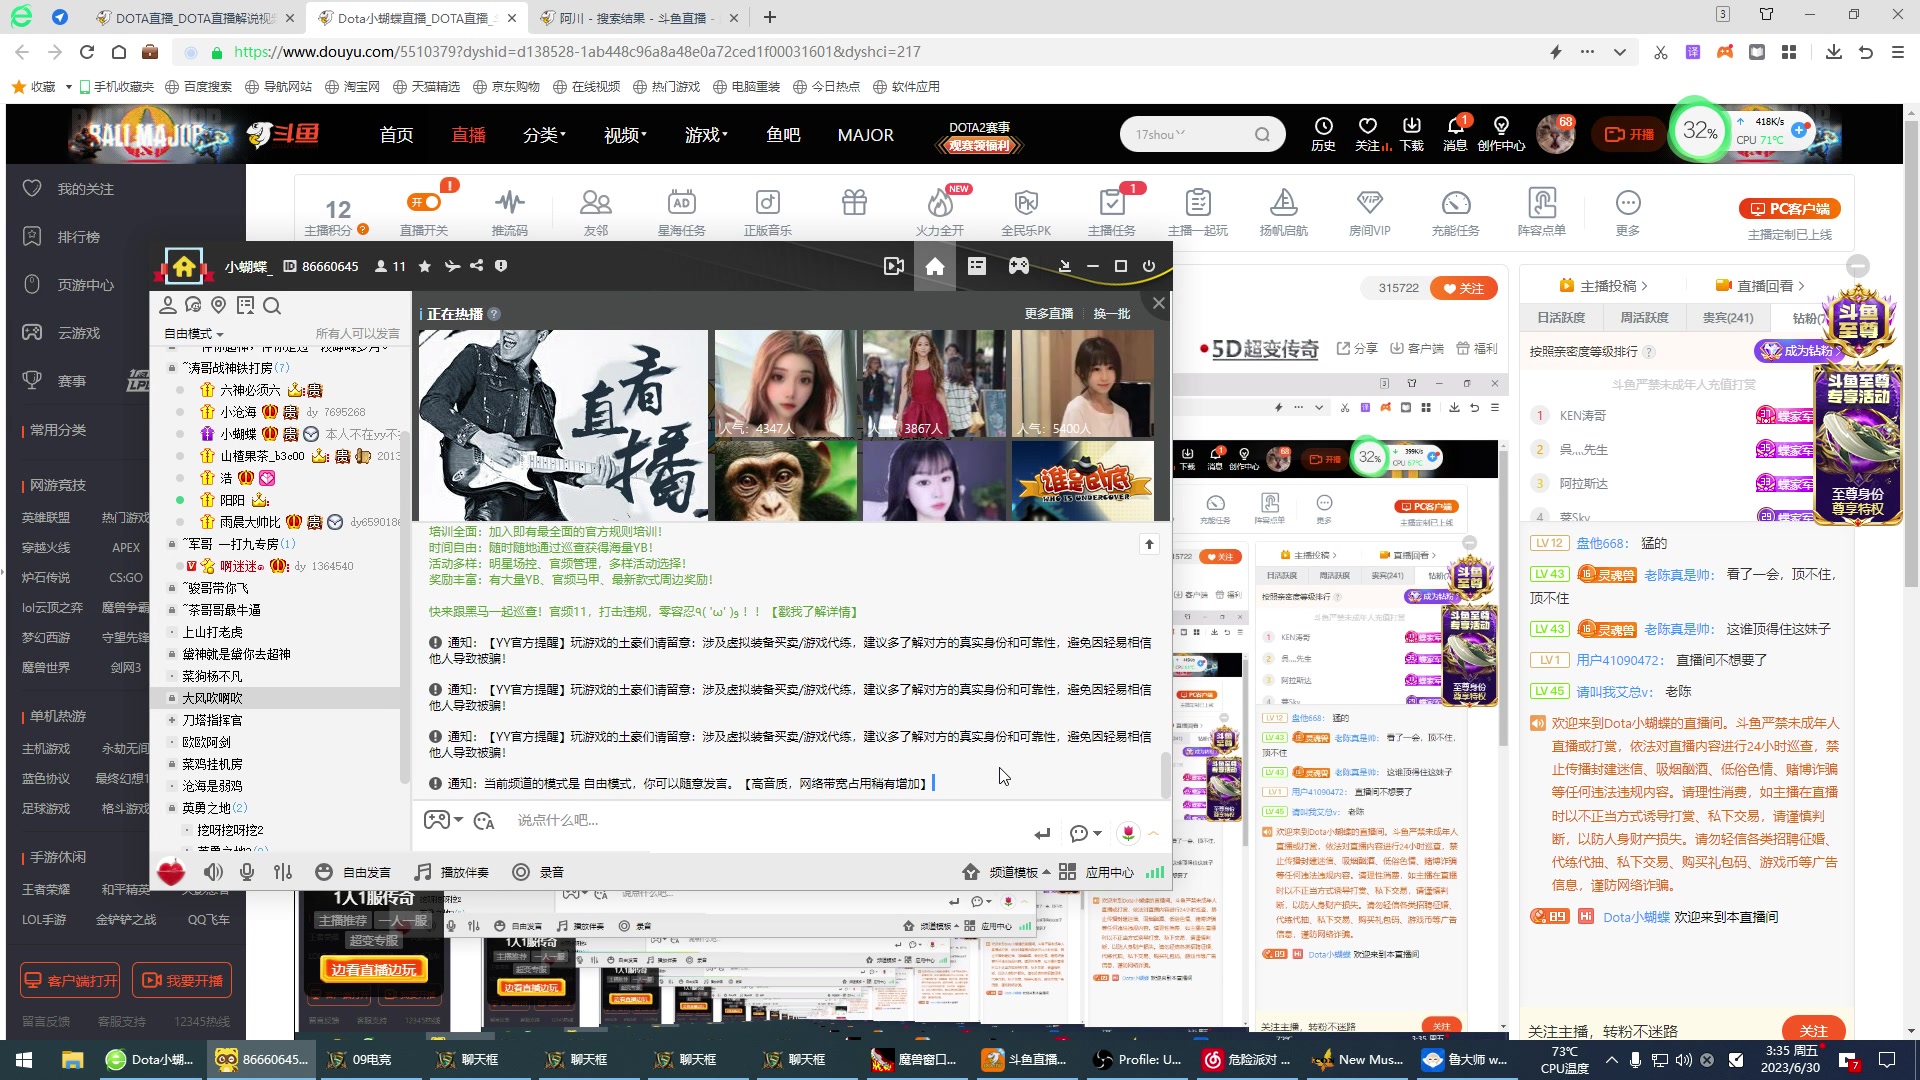Viewport: 1920px width, 1080px height.
Task: Open 云游戏 in the Douyu left sidebar
Action: (78, 333)
